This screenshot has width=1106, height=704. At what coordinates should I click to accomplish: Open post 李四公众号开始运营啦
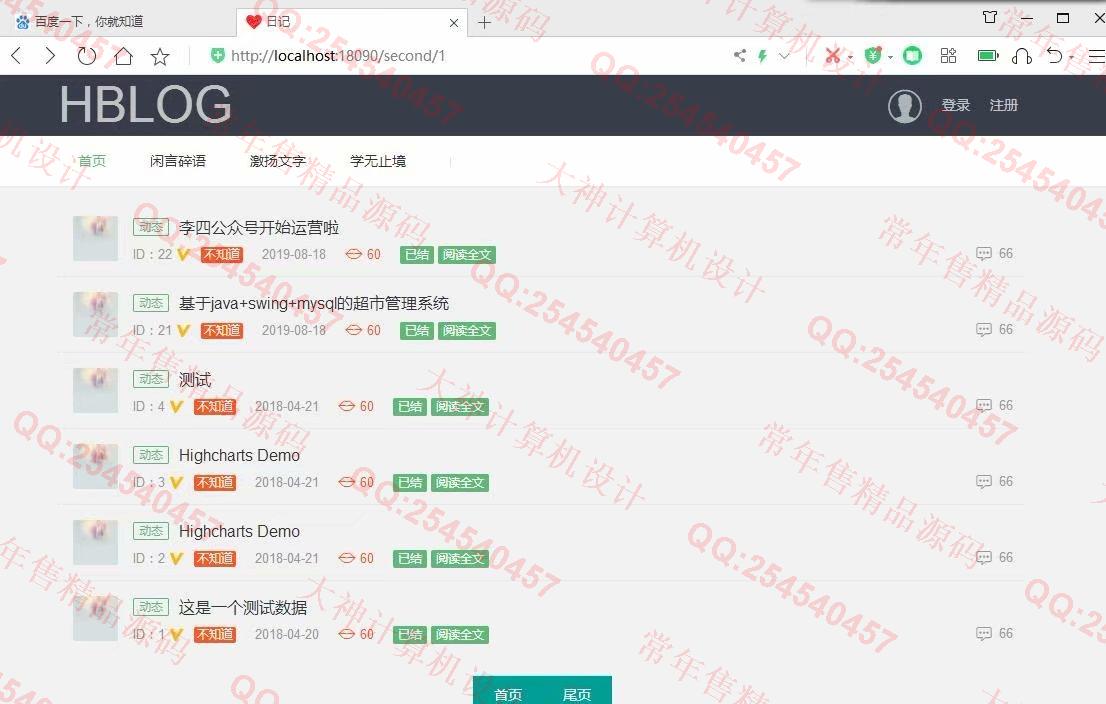pyautogui.click(x=259, y=227)
